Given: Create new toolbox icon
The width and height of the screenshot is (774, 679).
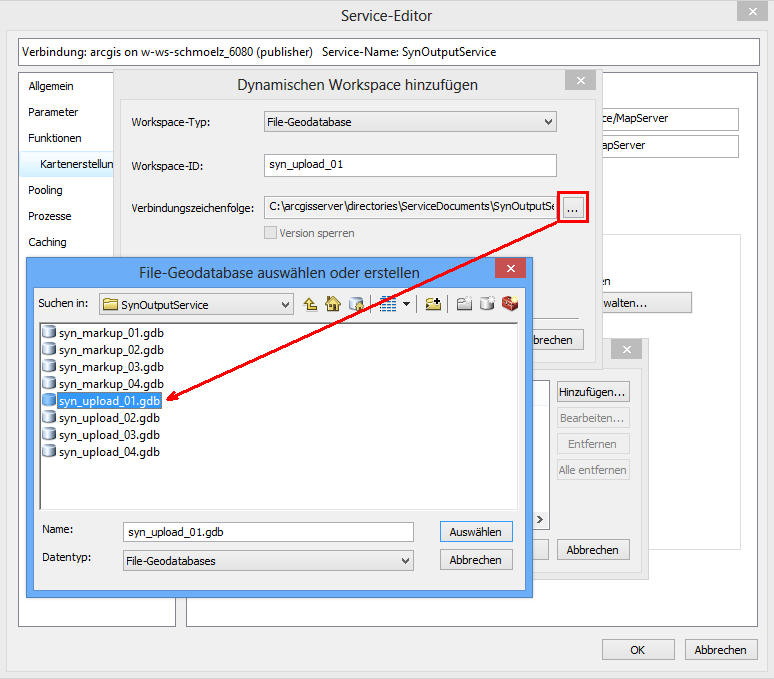Looking at the screenshot, I should [x=509, y=304].
